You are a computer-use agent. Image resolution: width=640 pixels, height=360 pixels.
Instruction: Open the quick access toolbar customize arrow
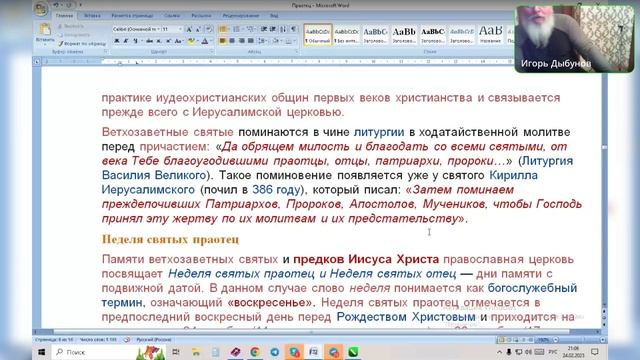point(80,5)
